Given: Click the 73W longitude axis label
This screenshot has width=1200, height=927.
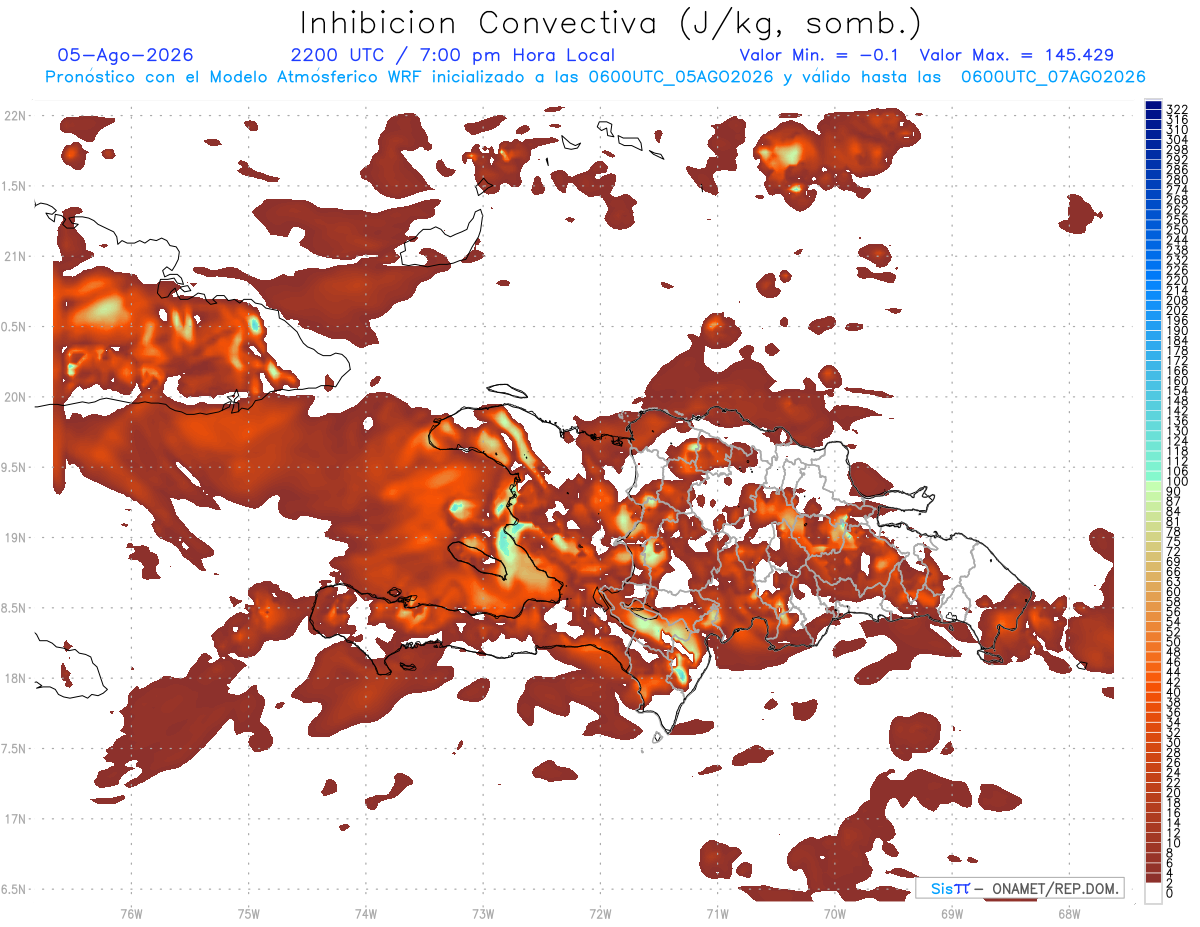Looking at the screenshot, I should point(483,913).
